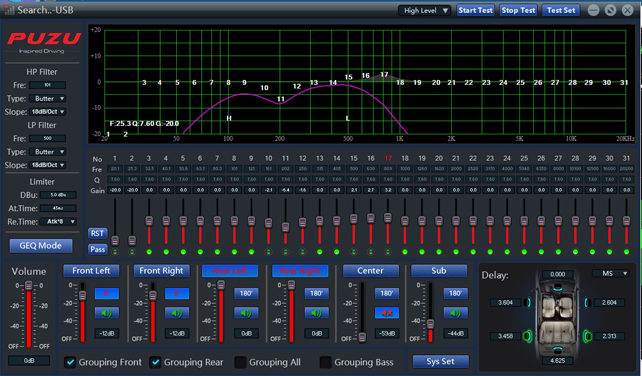Click Limiter DBu input field
The height and width of the screenshot is (376, 642).
58,195
